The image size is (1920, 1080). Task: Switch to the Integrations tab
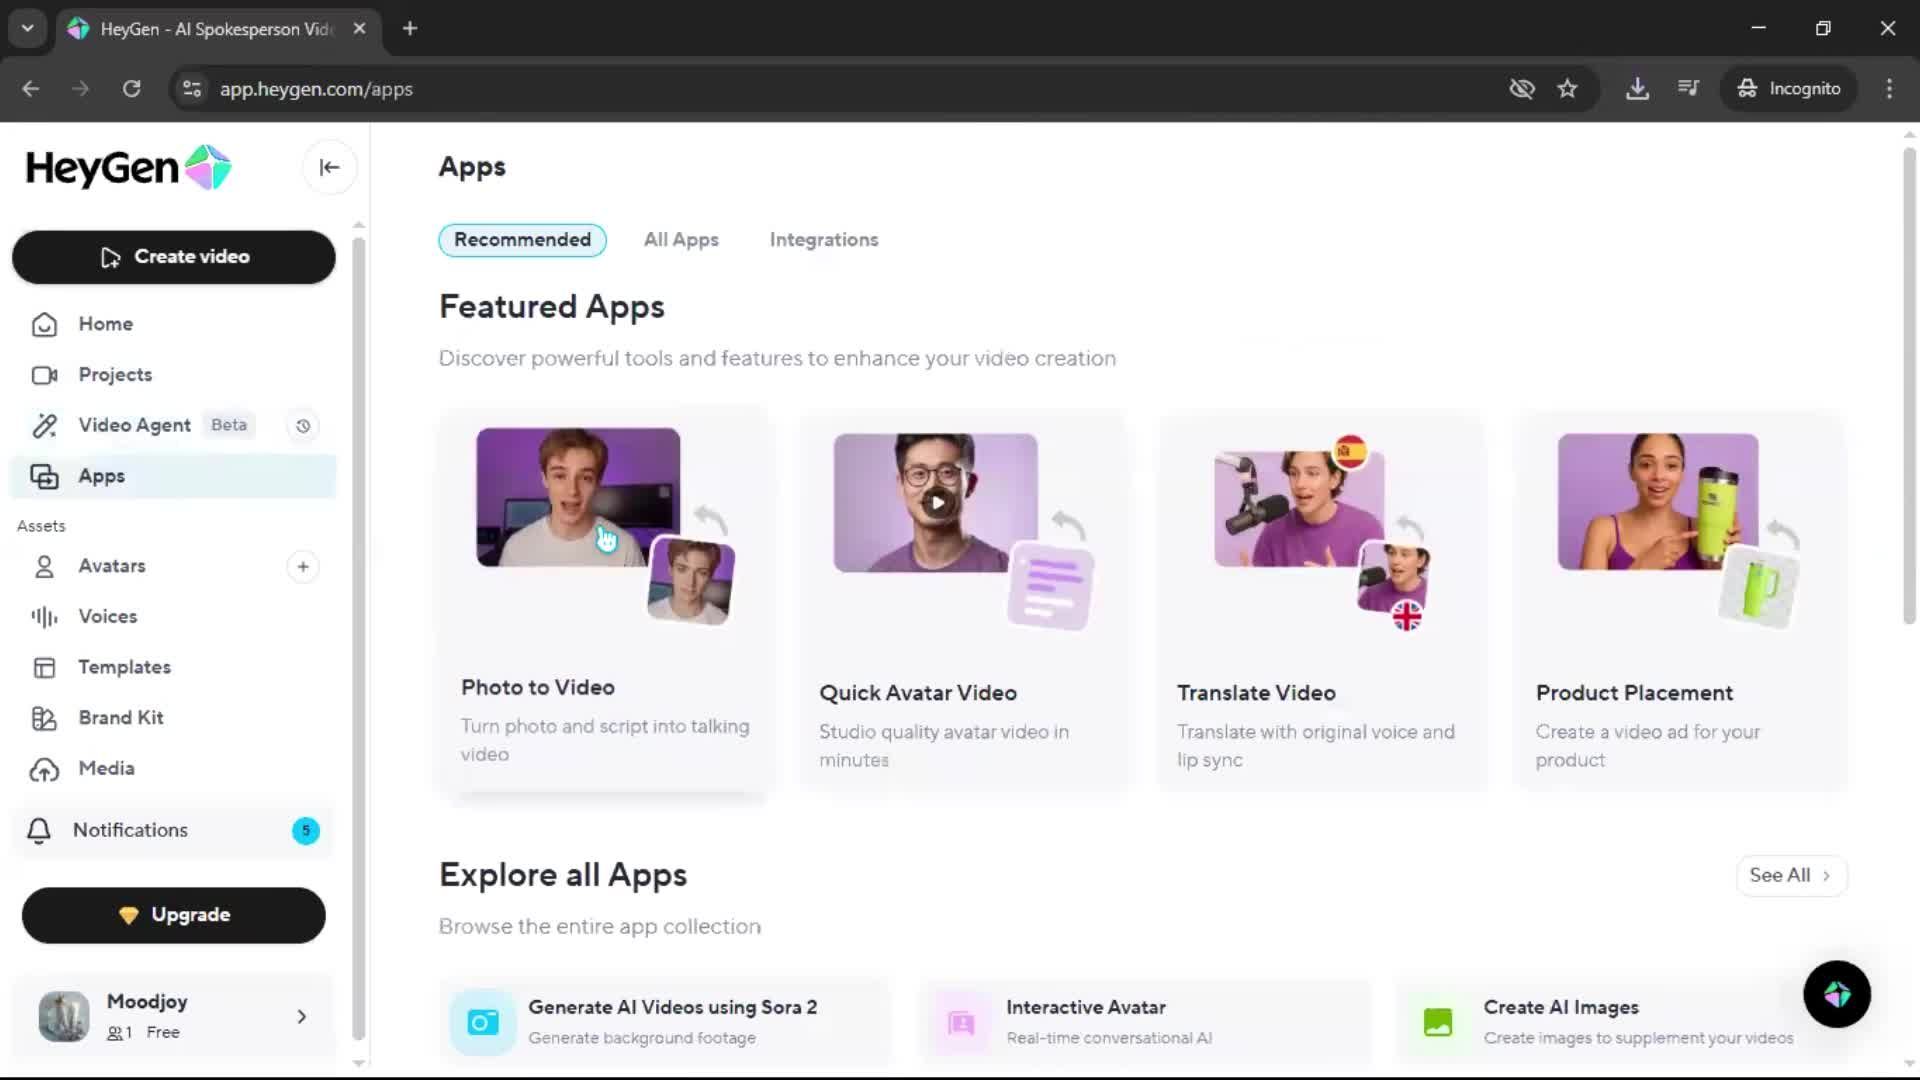pos(823,240)
